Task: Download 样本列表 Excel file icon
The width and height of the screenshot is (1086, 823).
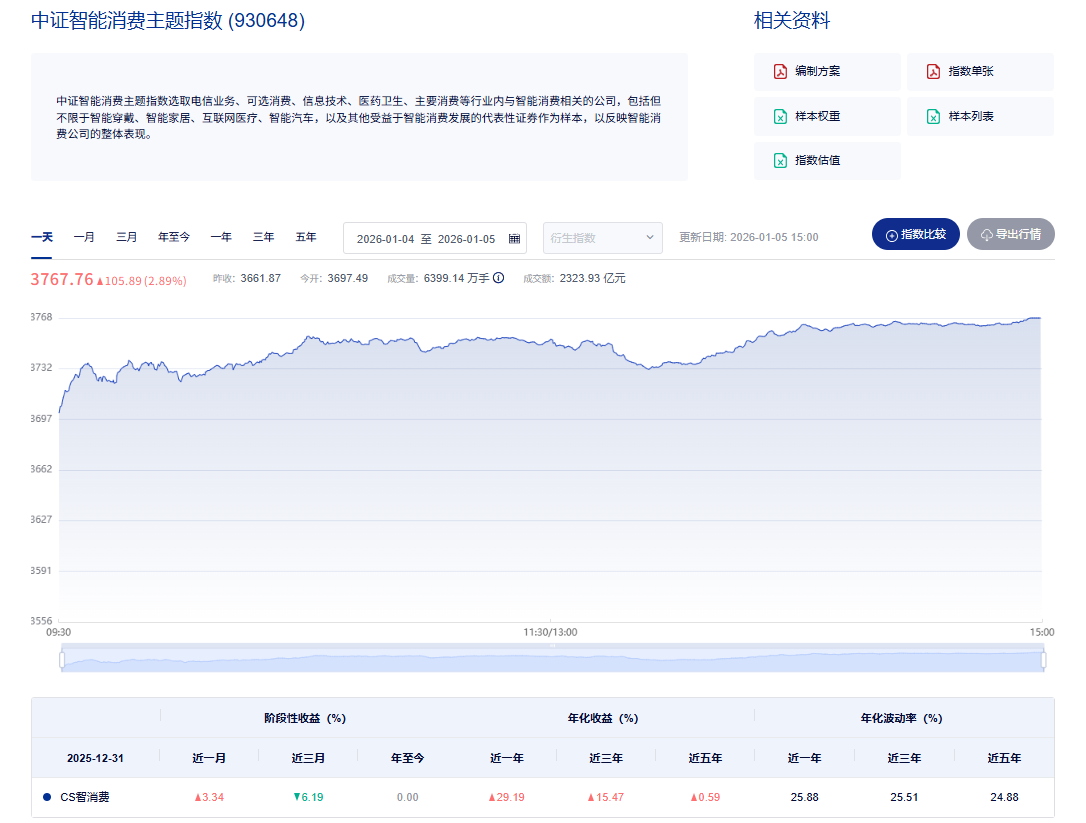Action: (933, 116)
